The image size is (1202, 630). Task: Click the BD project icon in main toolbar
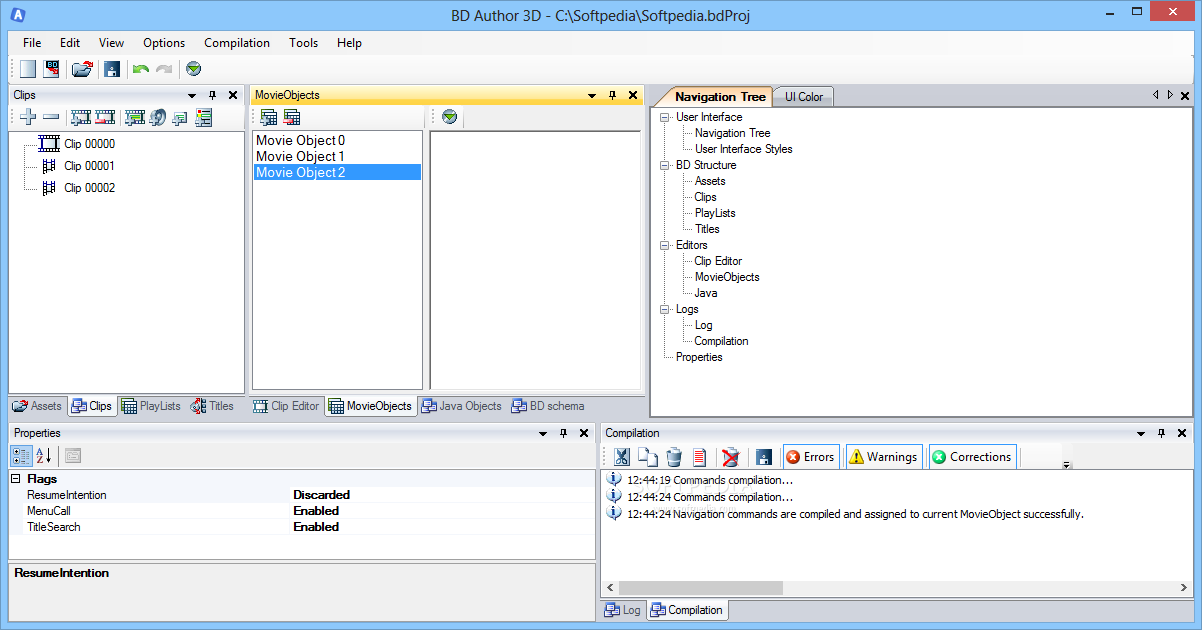52,69
